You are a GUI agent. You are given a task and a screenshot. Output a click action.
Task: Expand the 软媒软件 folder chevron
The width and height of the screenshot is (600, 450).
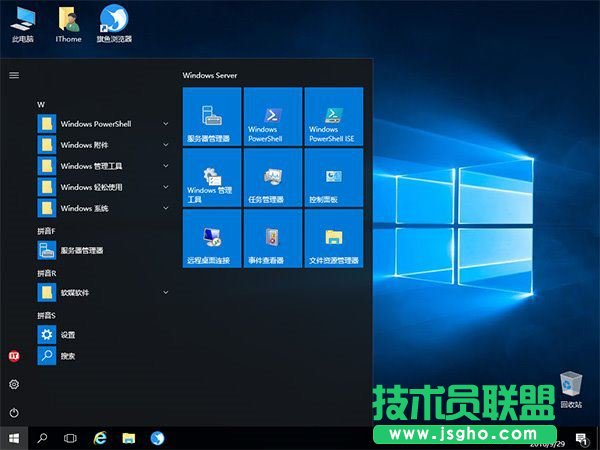coord(166,292)
